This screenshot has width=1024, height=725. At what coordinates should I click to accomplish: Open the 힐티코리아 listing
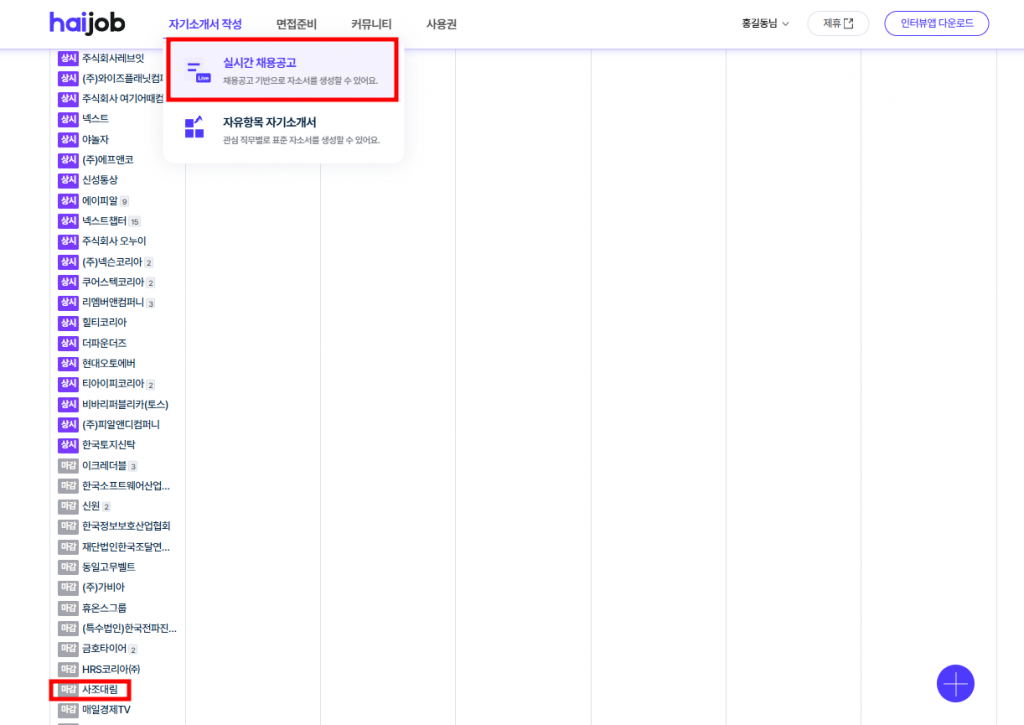(104, 323)
